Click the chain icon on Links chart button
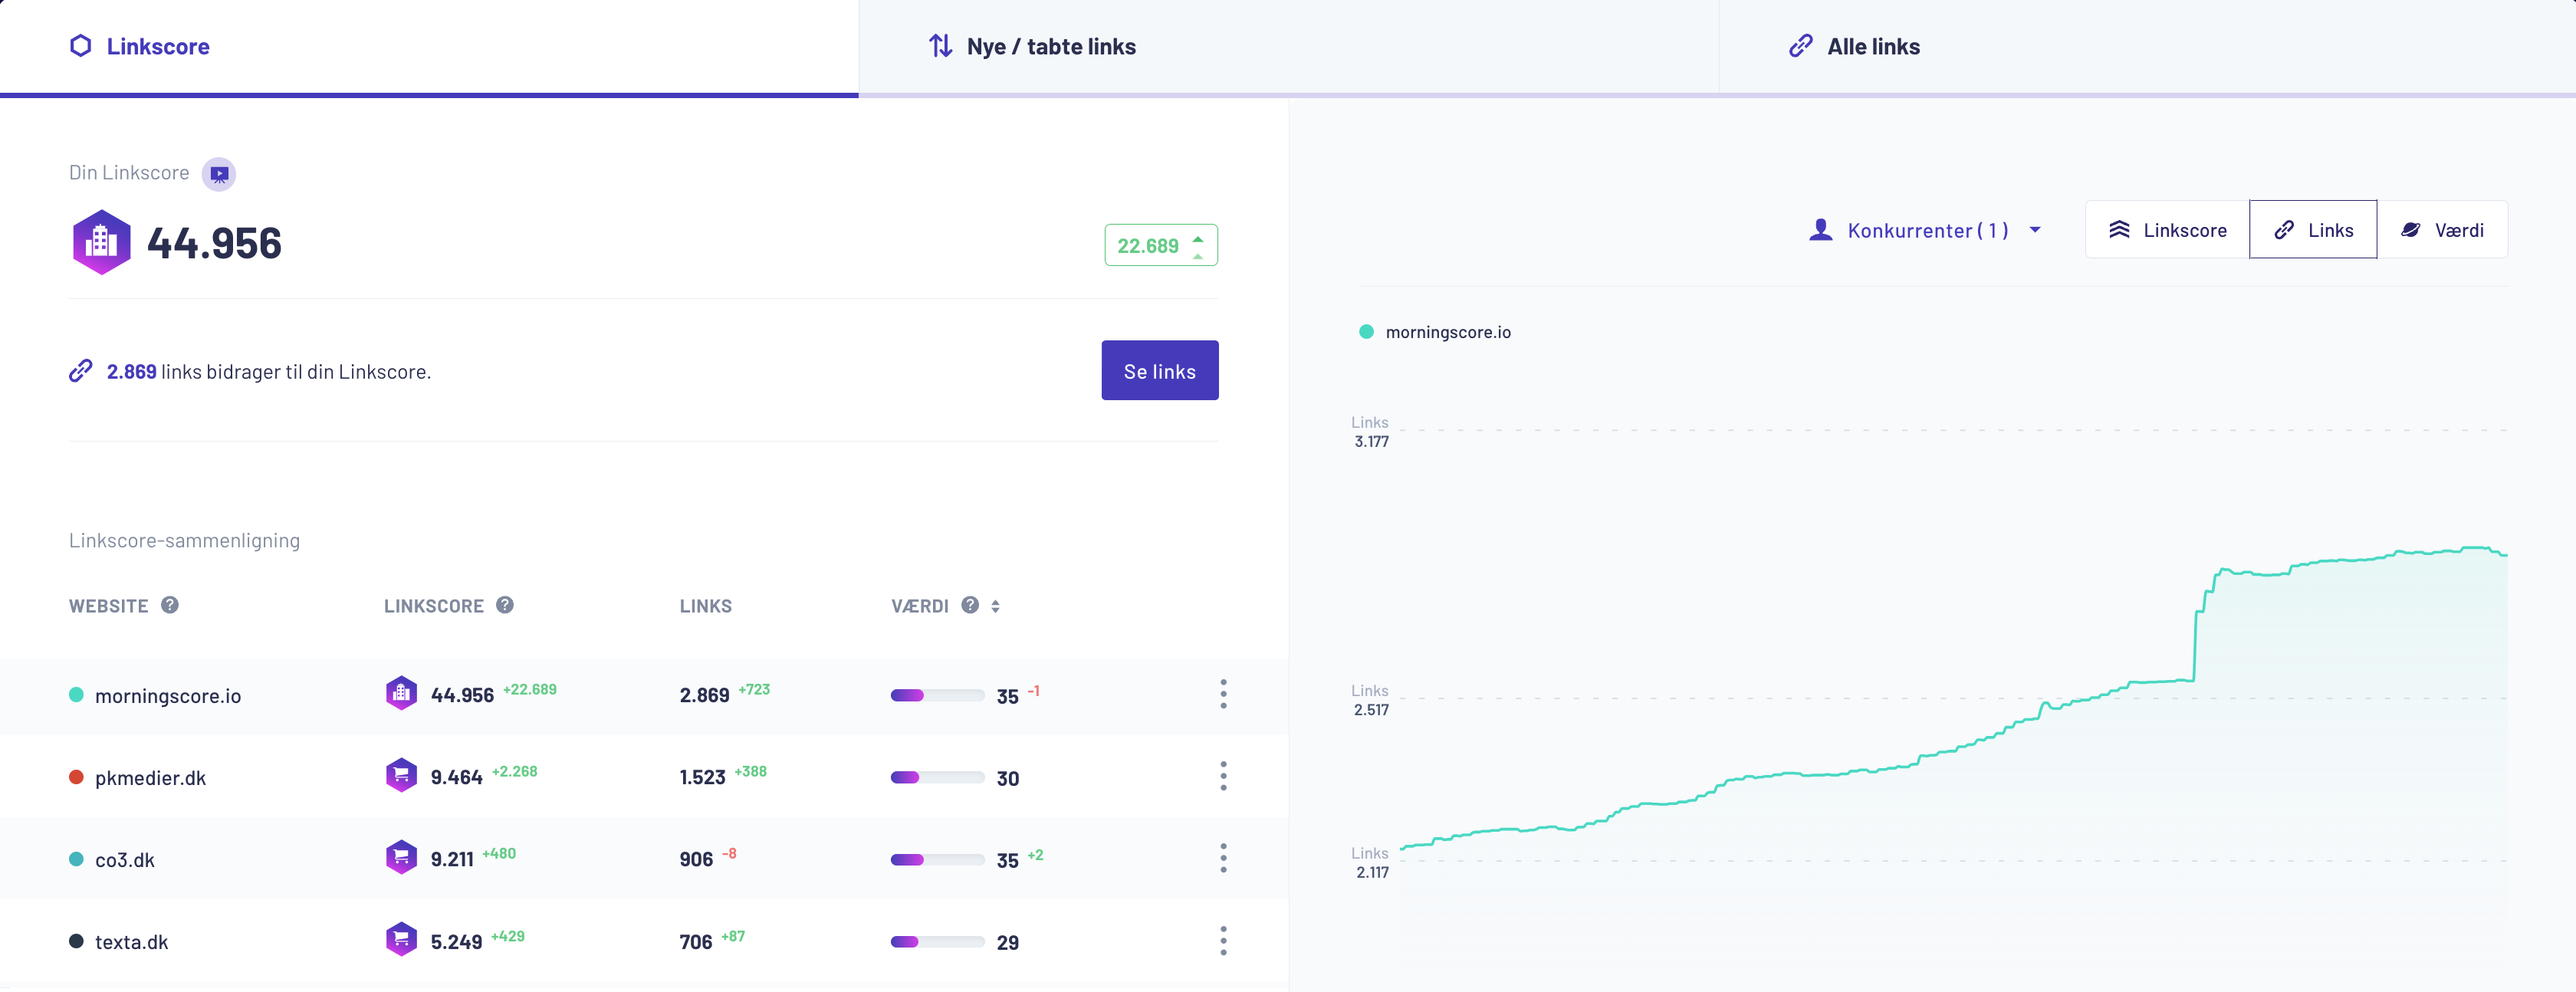Image resolution: width=2576 pixels, height=992 pixels. tap(2284, 230)
